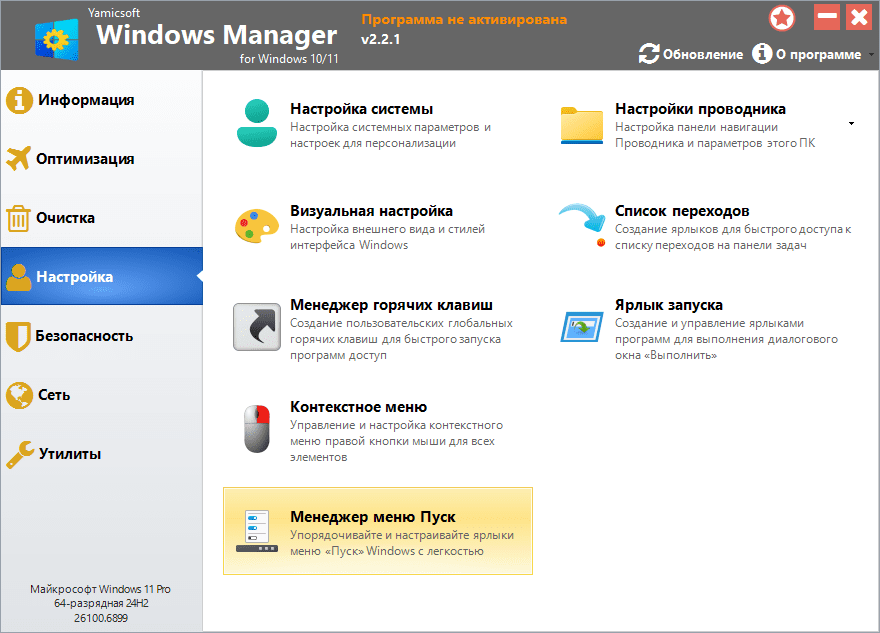Open Менеджер меню Пуск tile
The height and width of the screenshot is (633, 880).
pyautogui.click(x=378, y=531)
